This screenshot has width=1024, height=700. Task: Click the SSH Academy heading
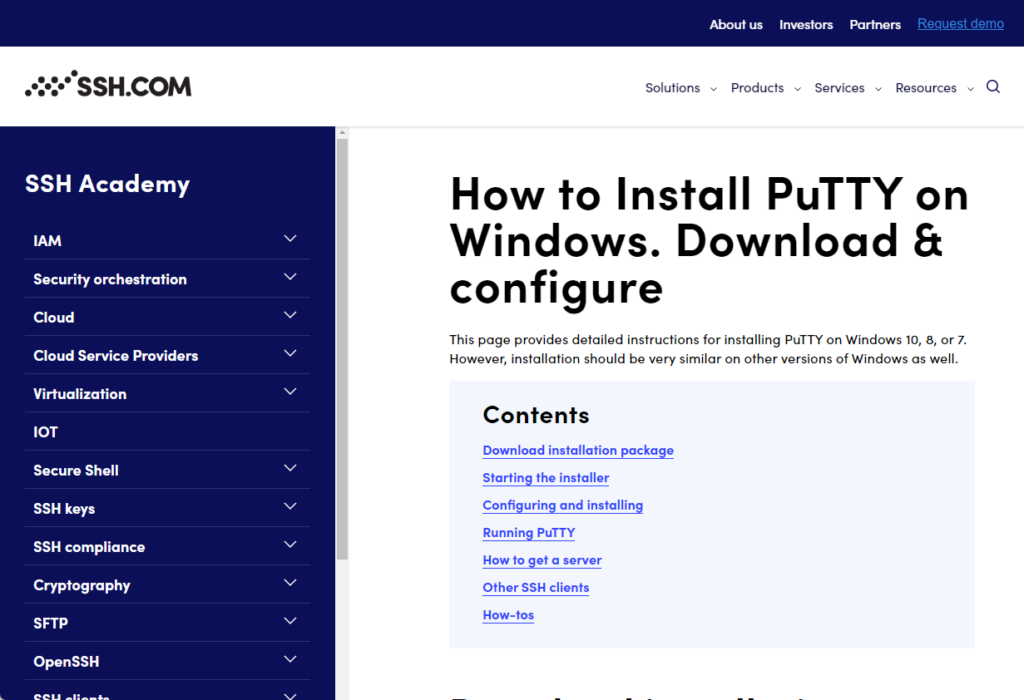107,184
